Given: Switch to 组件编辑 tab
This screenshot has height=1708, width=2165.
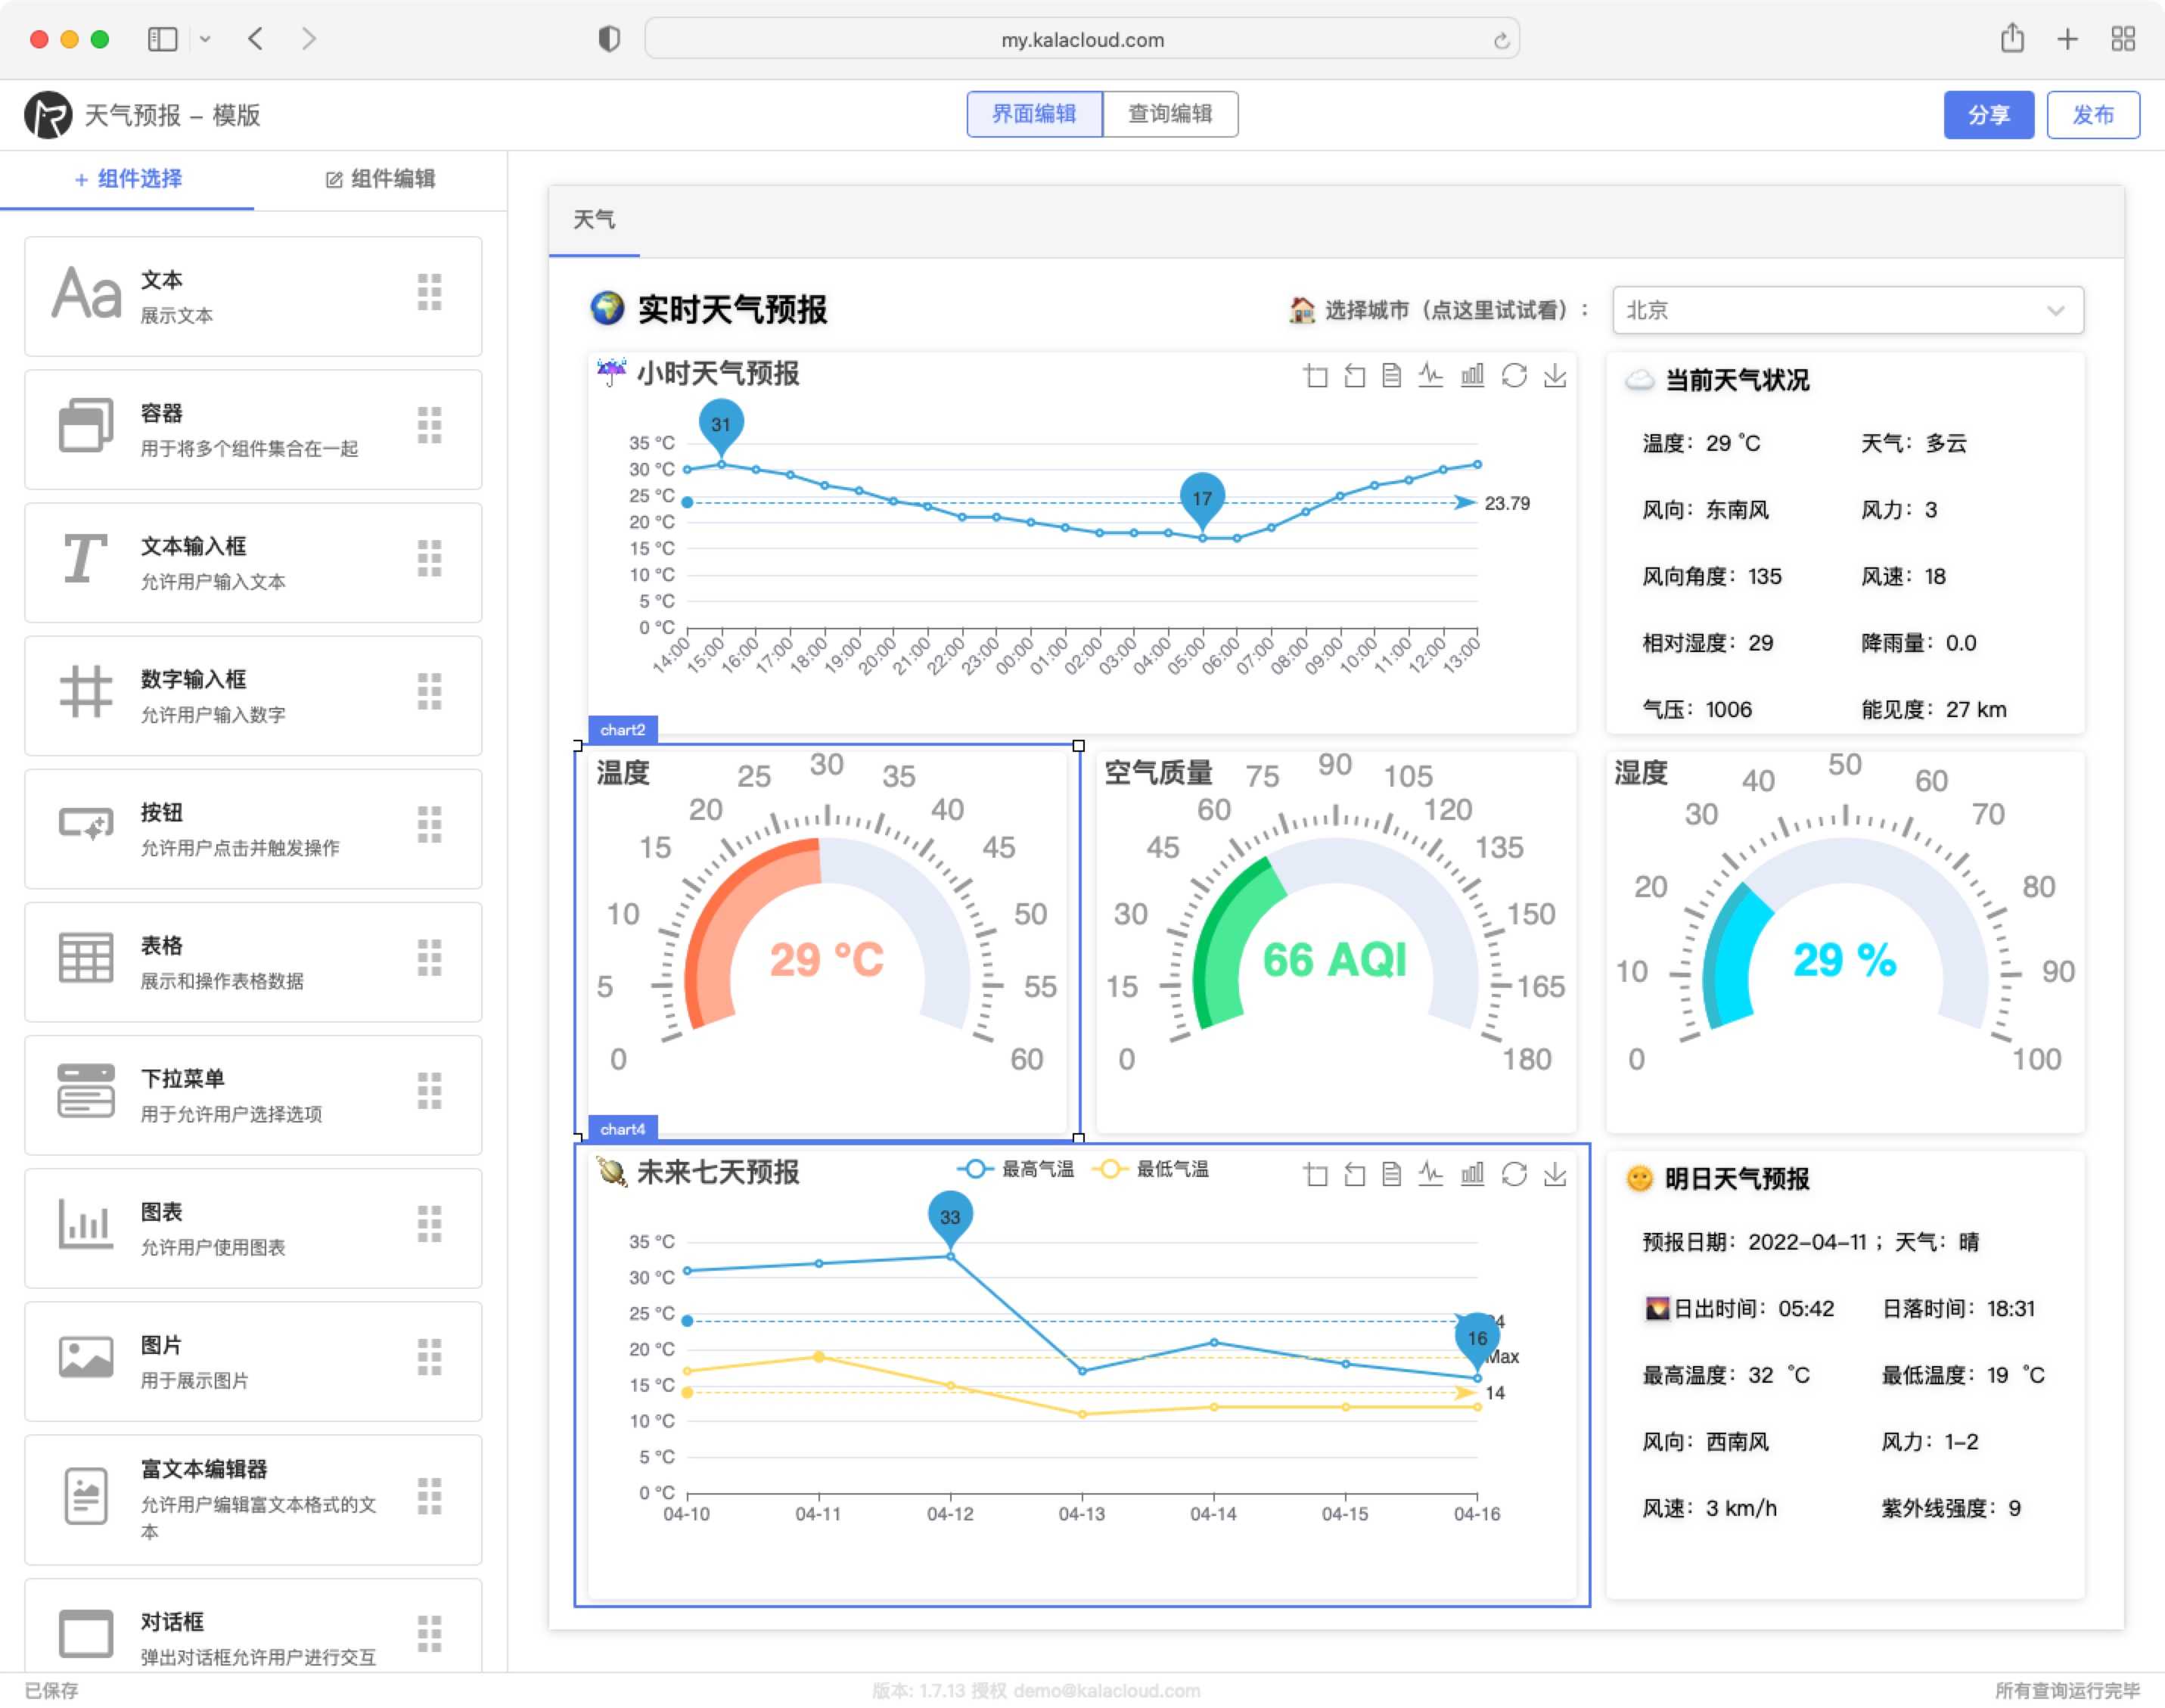Looking at the screenshot, I should [380, 179].
